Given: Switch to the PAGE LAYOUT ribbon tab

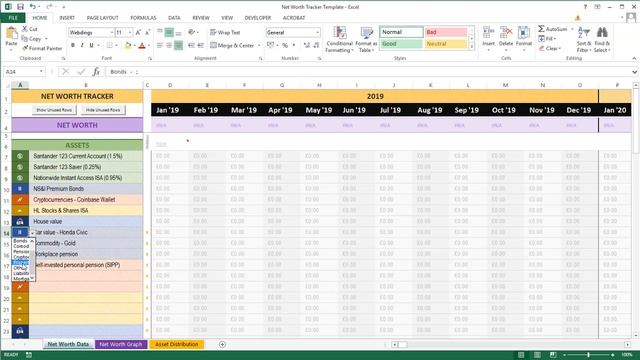Looking at the screenshot, I should [102, 18].
